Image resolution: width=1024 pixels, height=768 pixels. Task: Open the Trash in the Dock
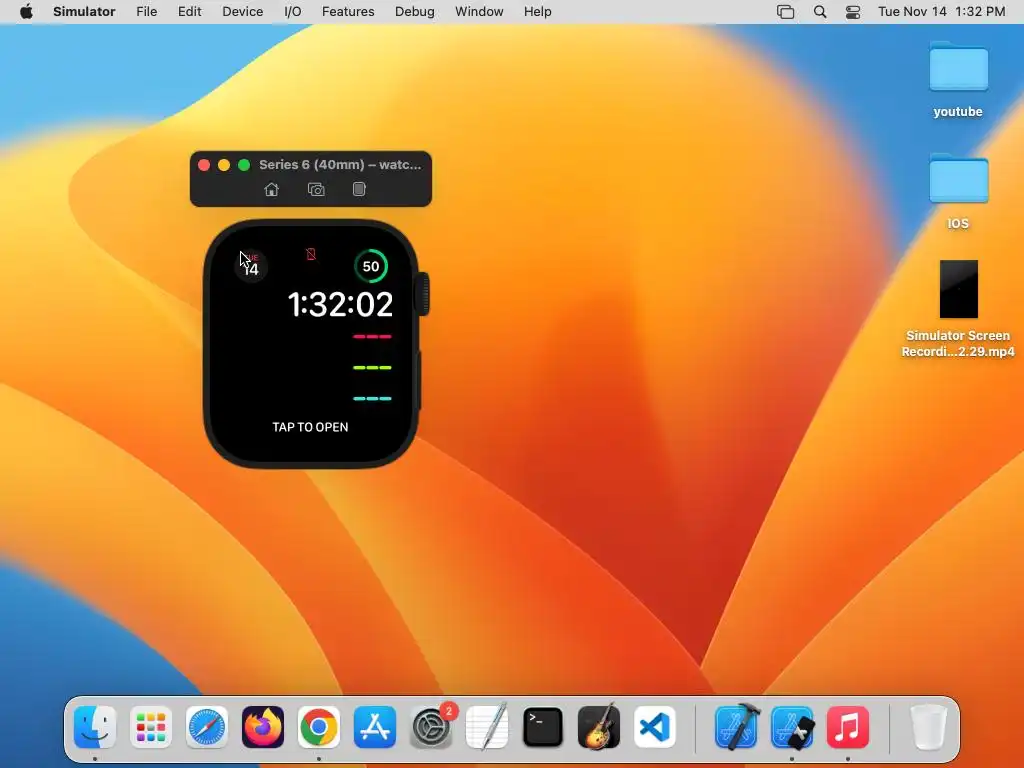[928, 727]
